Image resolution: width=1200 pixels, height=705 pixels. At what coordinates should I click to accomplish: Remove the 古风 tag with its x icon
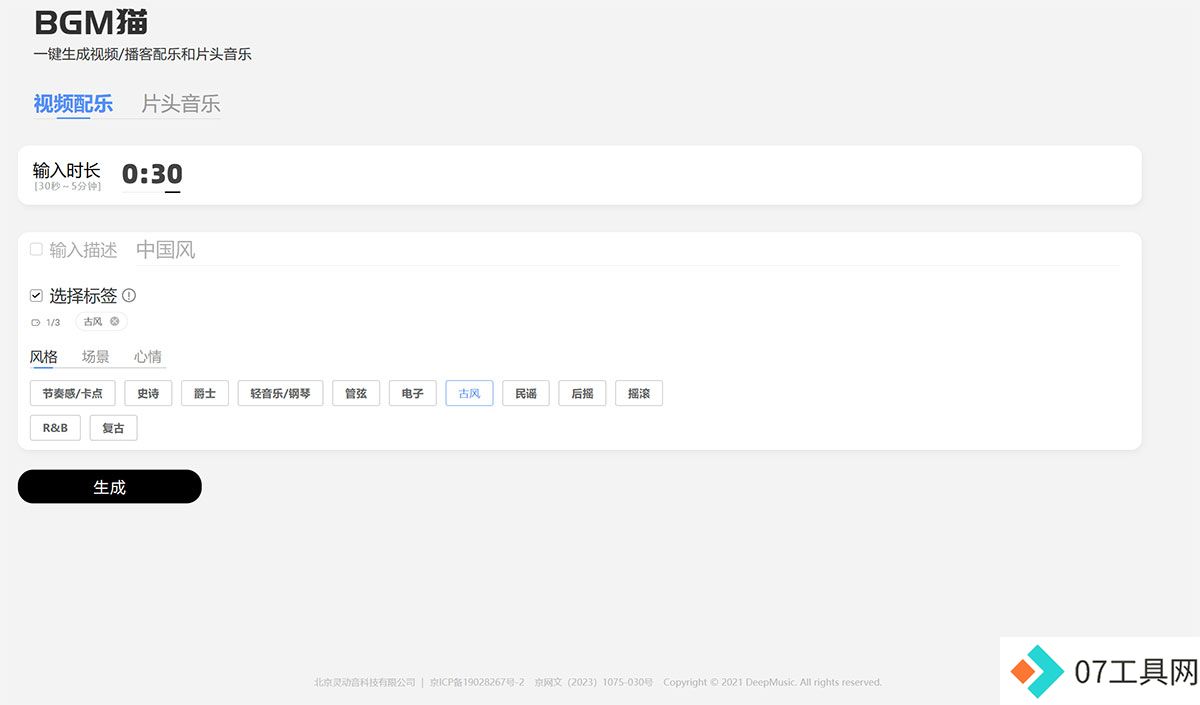point(115,322)
